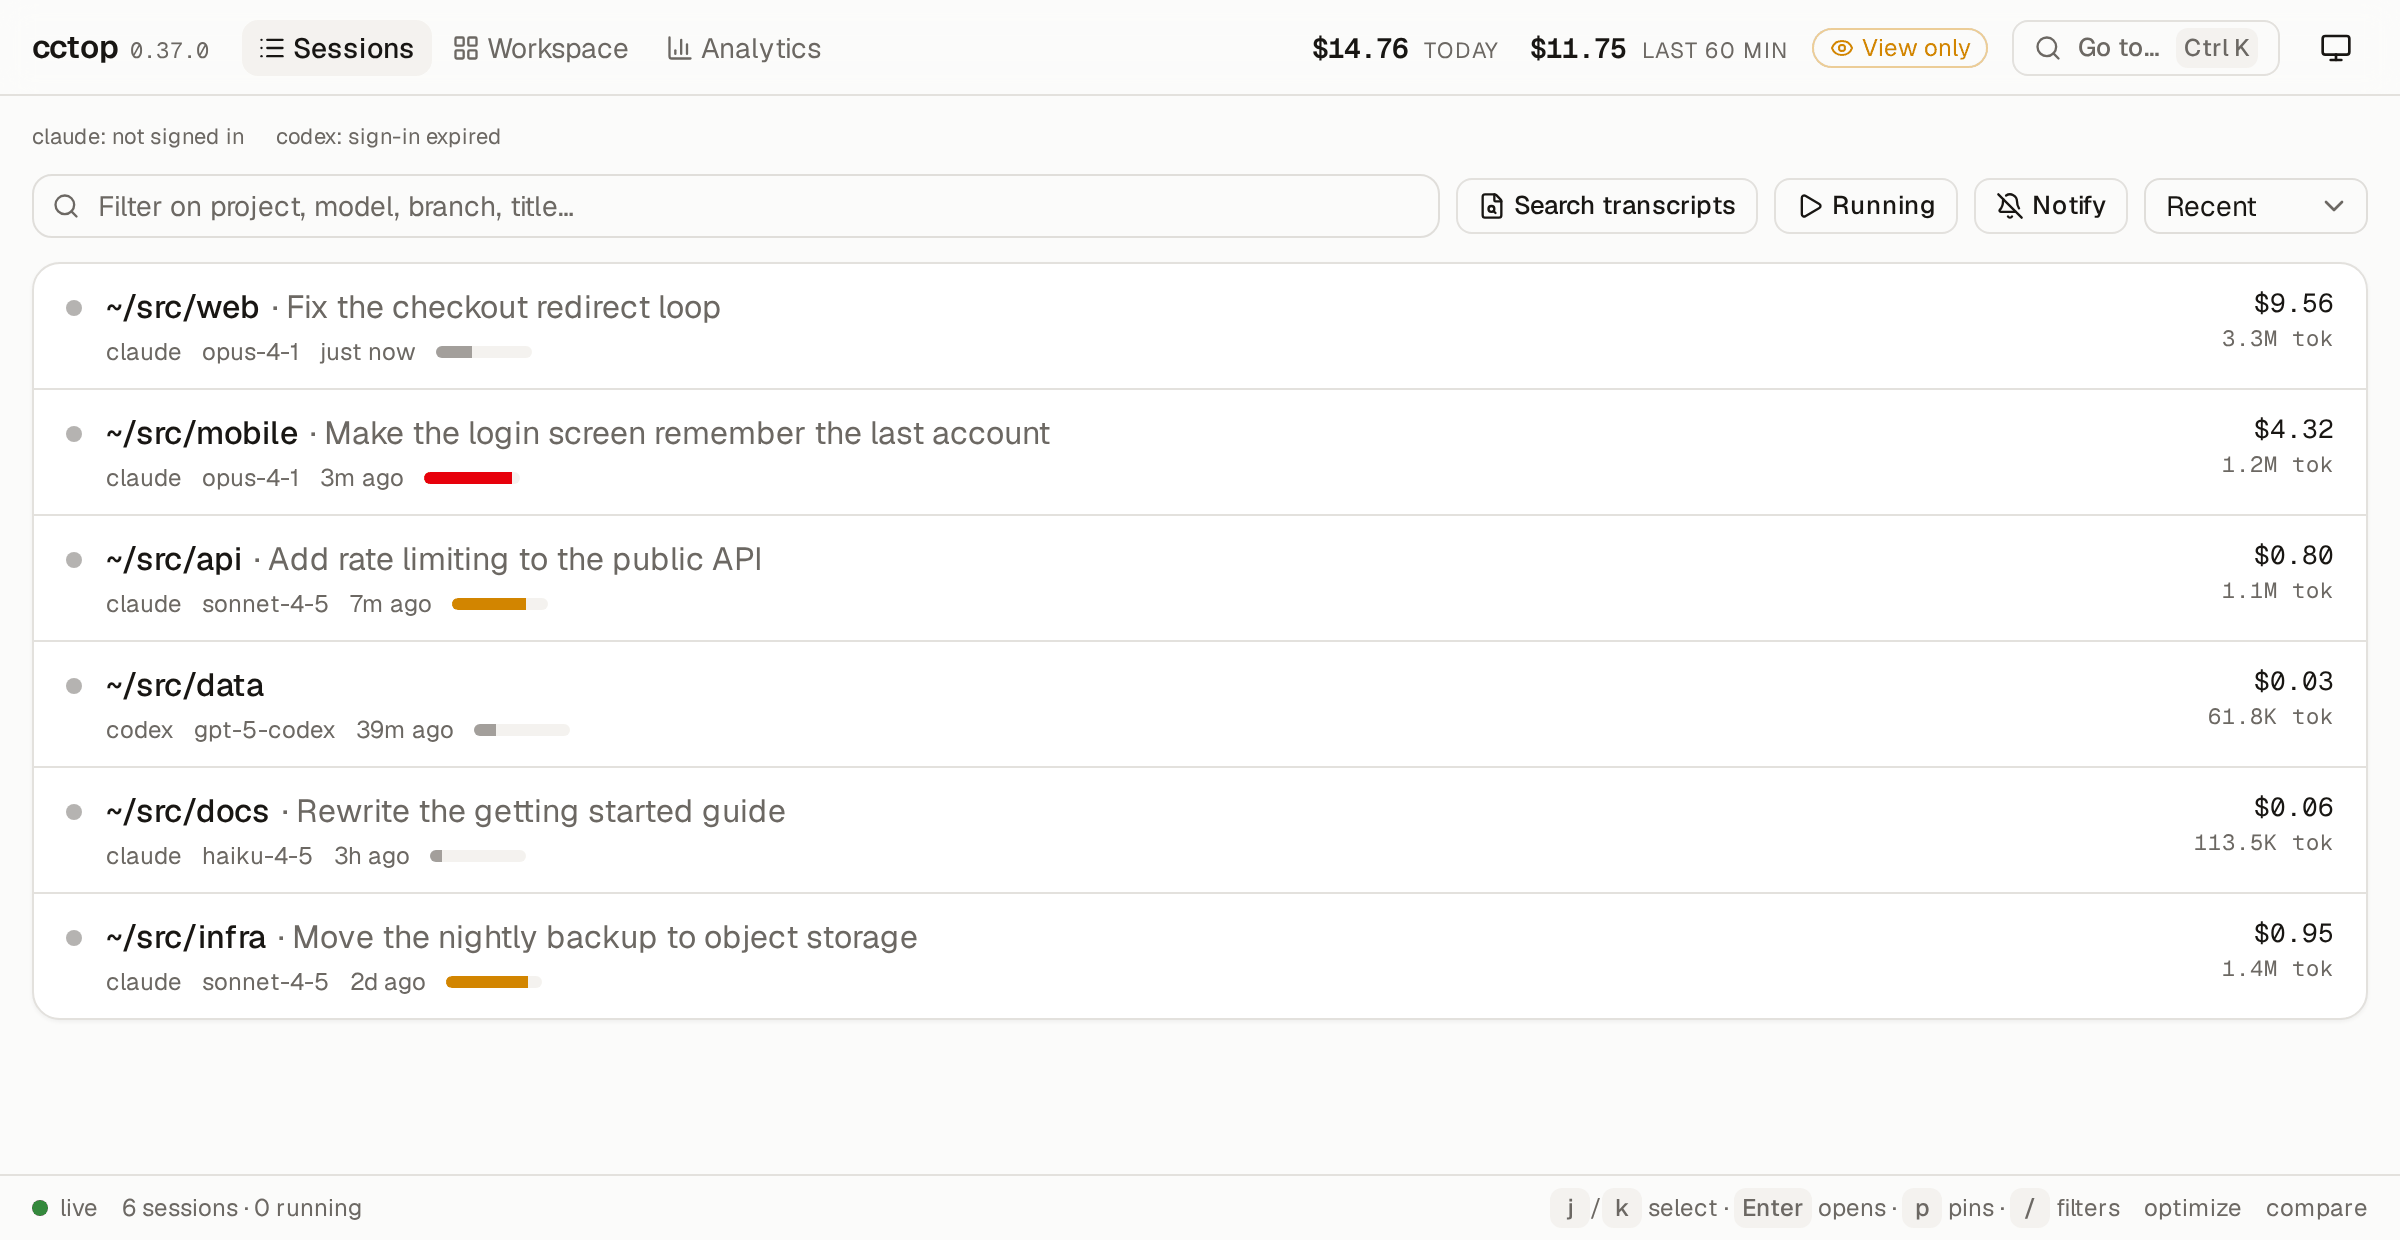Click the $14.76 TODAY cost total
This screenshot has height=1240, width=2400.
(1405, 48)
